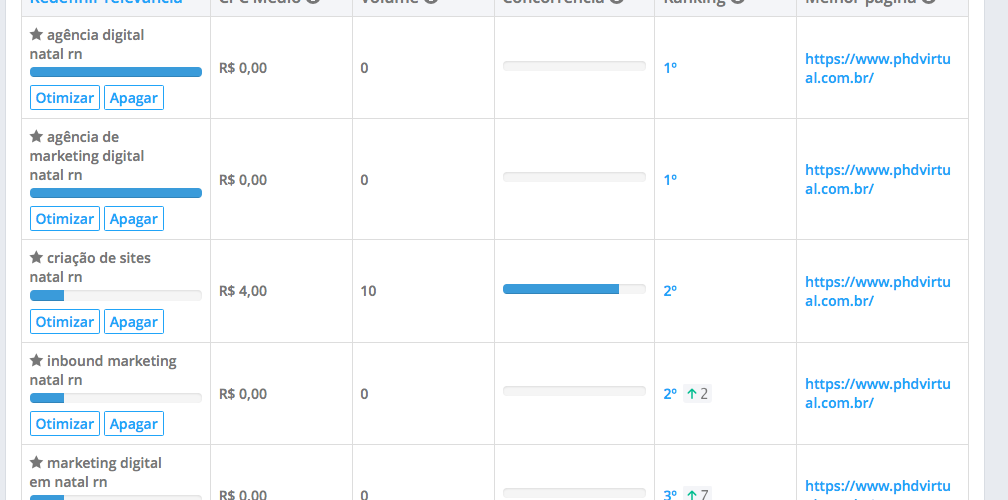
Task: Apagar the criação de sites natal rn keyword
Action: (134, 321)
